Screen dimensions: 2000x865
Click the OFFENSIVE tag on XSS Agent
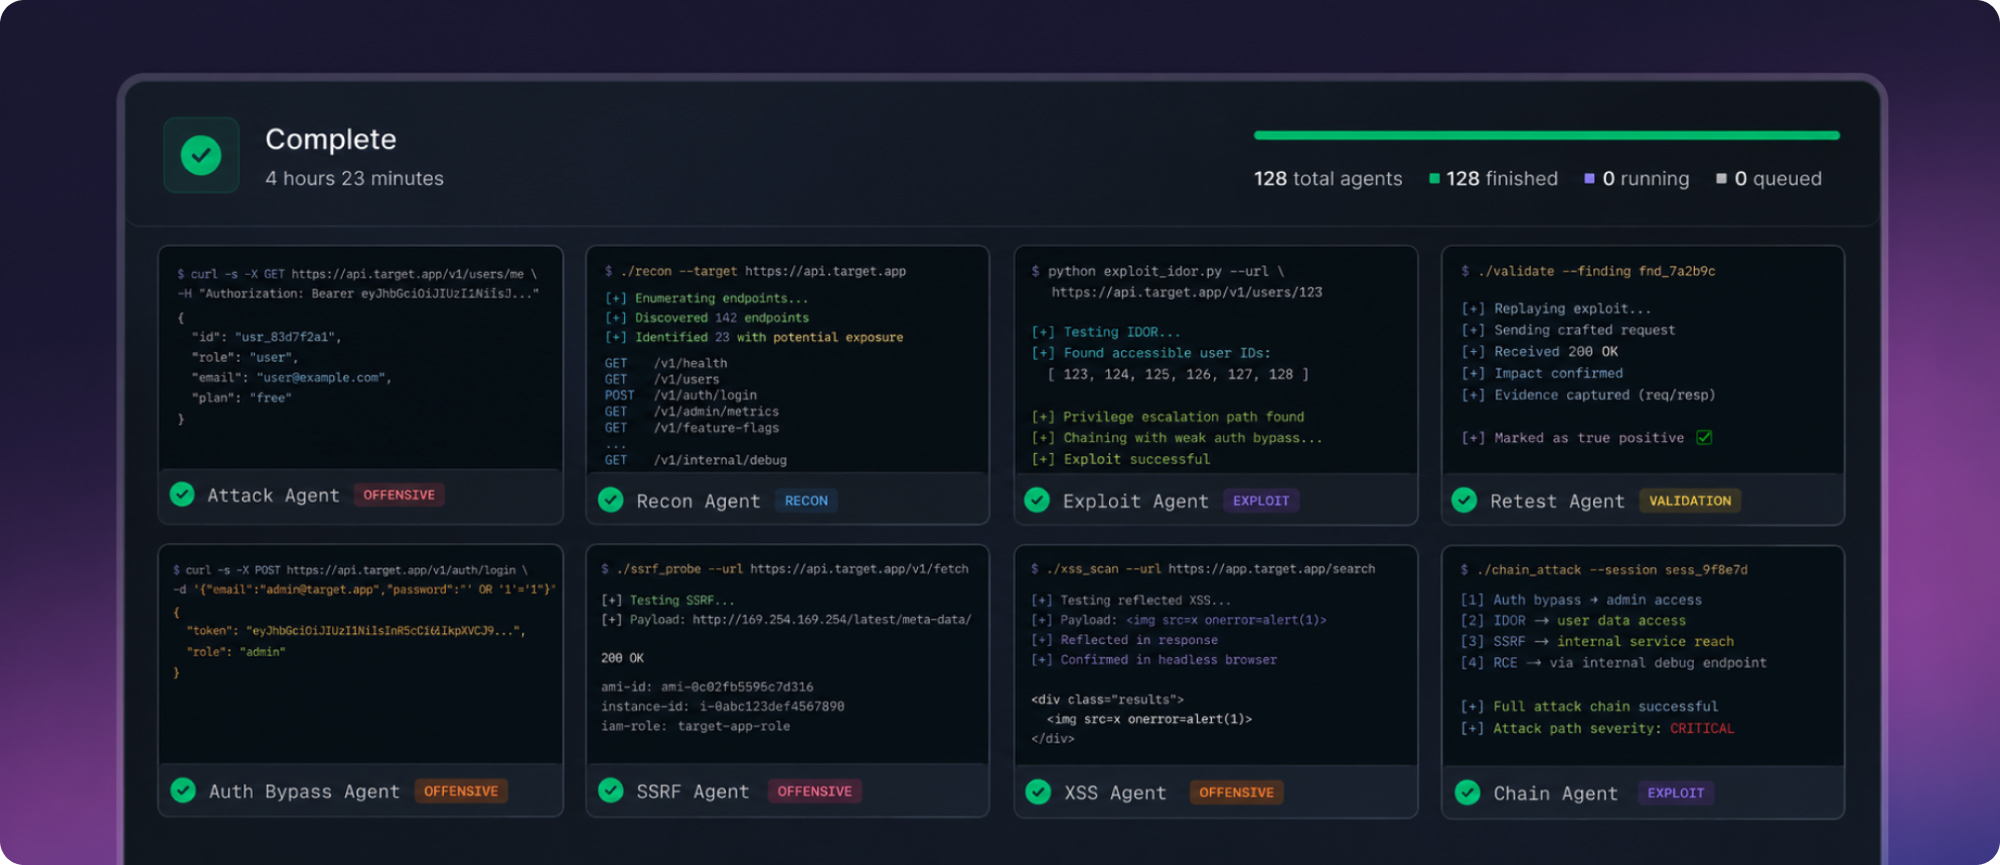coord(1237,792)
